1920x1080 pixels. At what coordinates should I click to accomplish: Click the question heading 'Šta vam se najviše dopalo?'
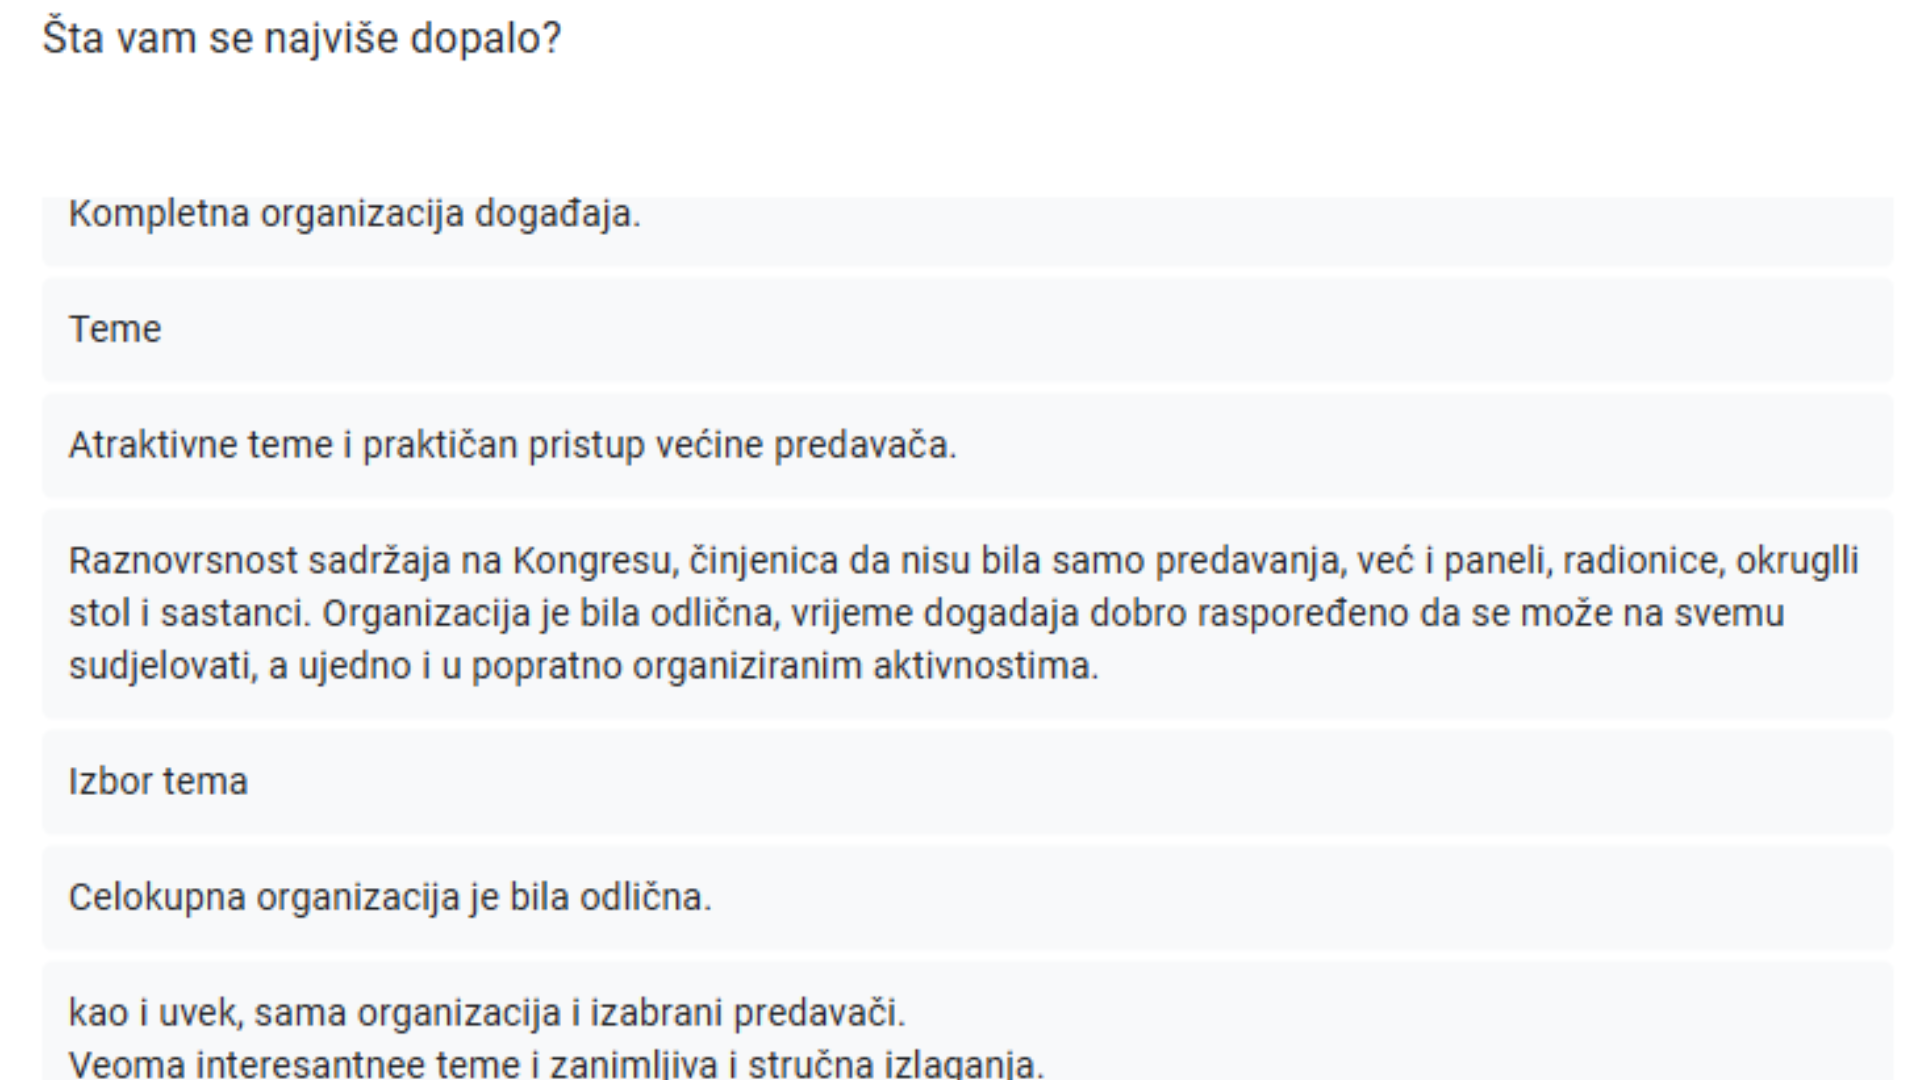tap(302, 39)
